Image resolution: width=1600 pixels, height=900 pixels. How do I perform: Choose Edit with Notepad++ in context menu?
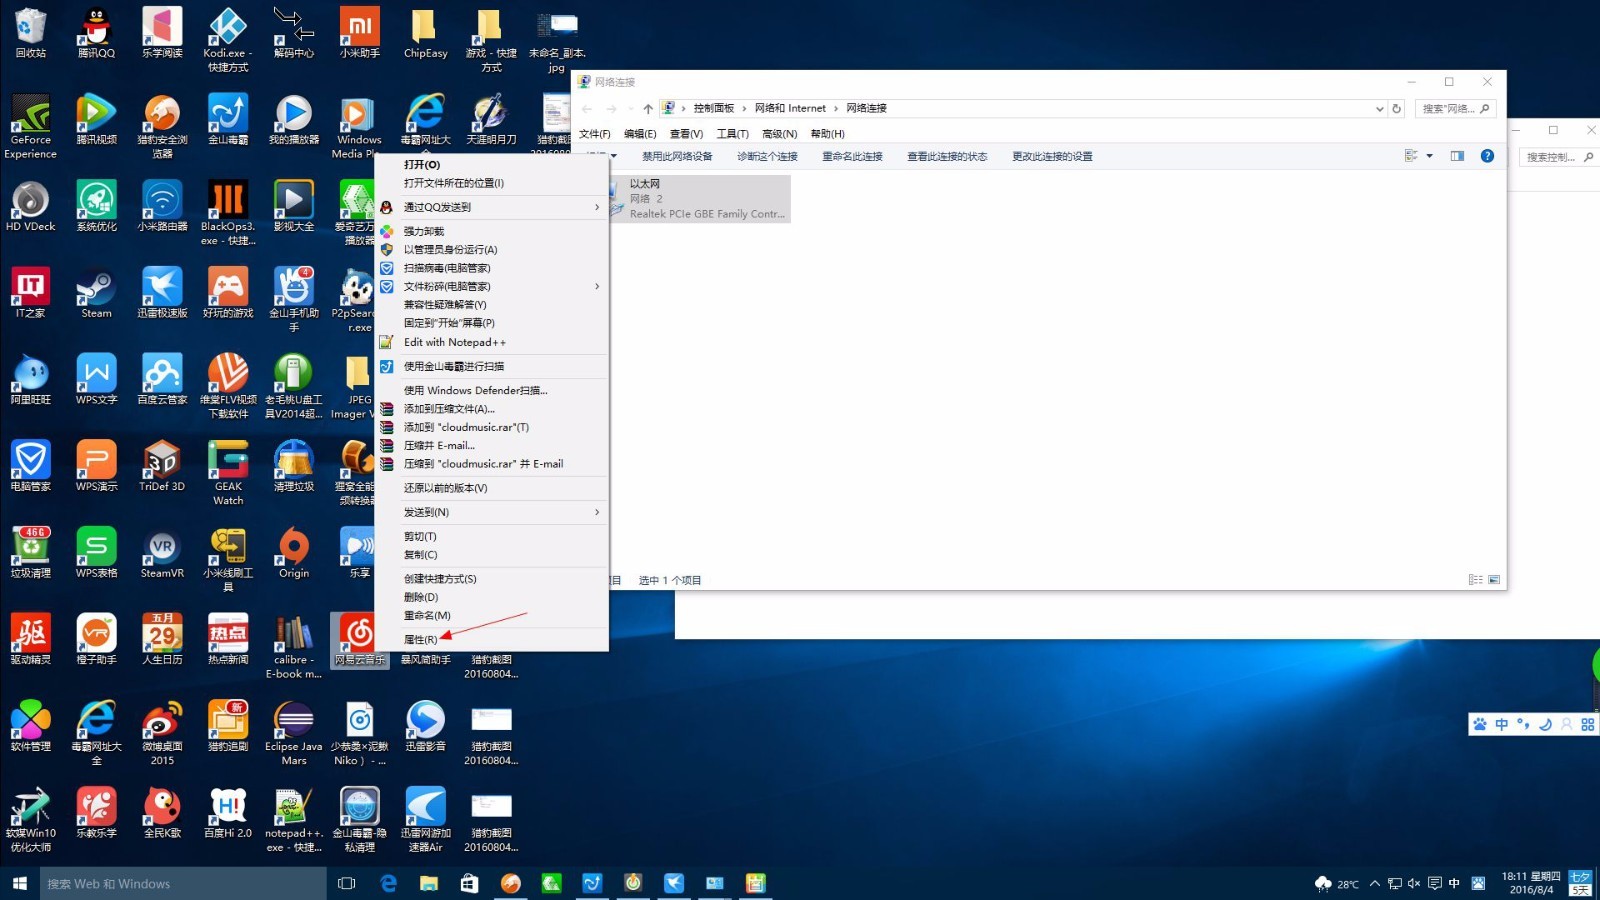pyautogui.click(x=455, y=342)
